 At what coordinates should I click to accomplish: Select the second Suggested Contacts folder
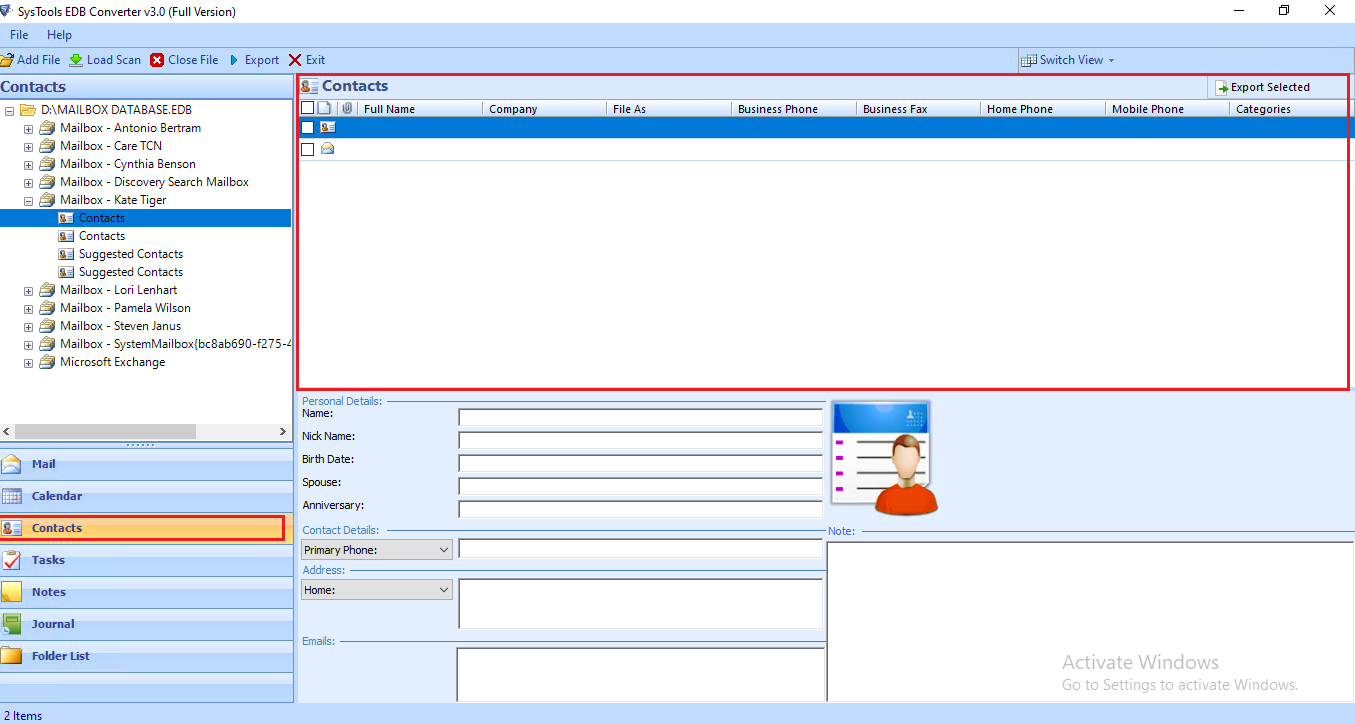(x=131, y=272)
